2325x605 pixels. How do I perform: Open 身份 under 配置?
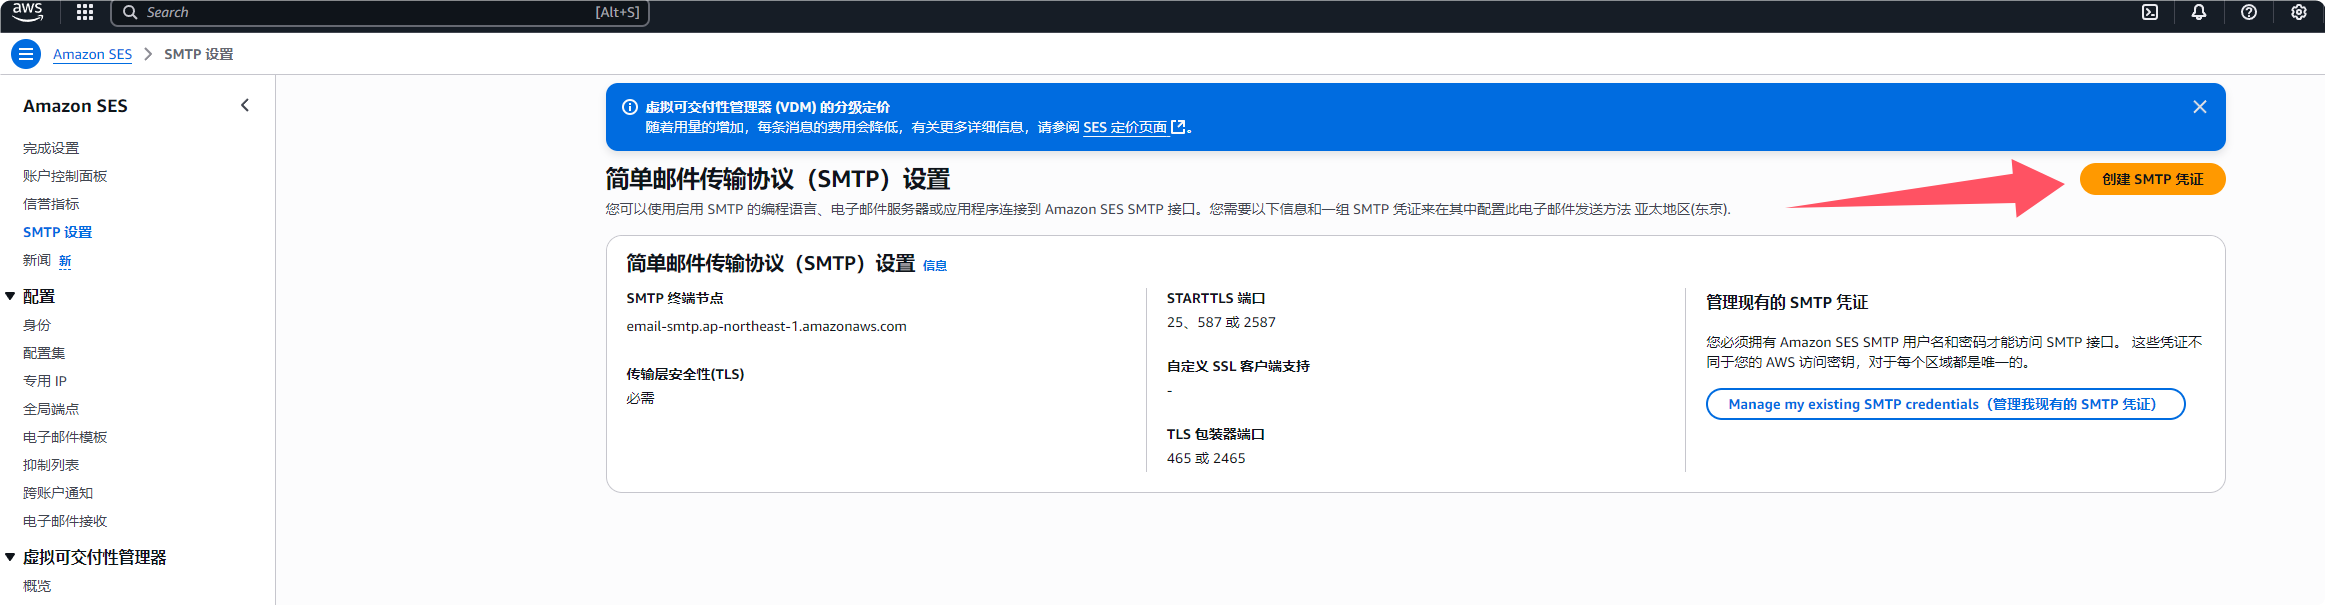pos(37,325)
